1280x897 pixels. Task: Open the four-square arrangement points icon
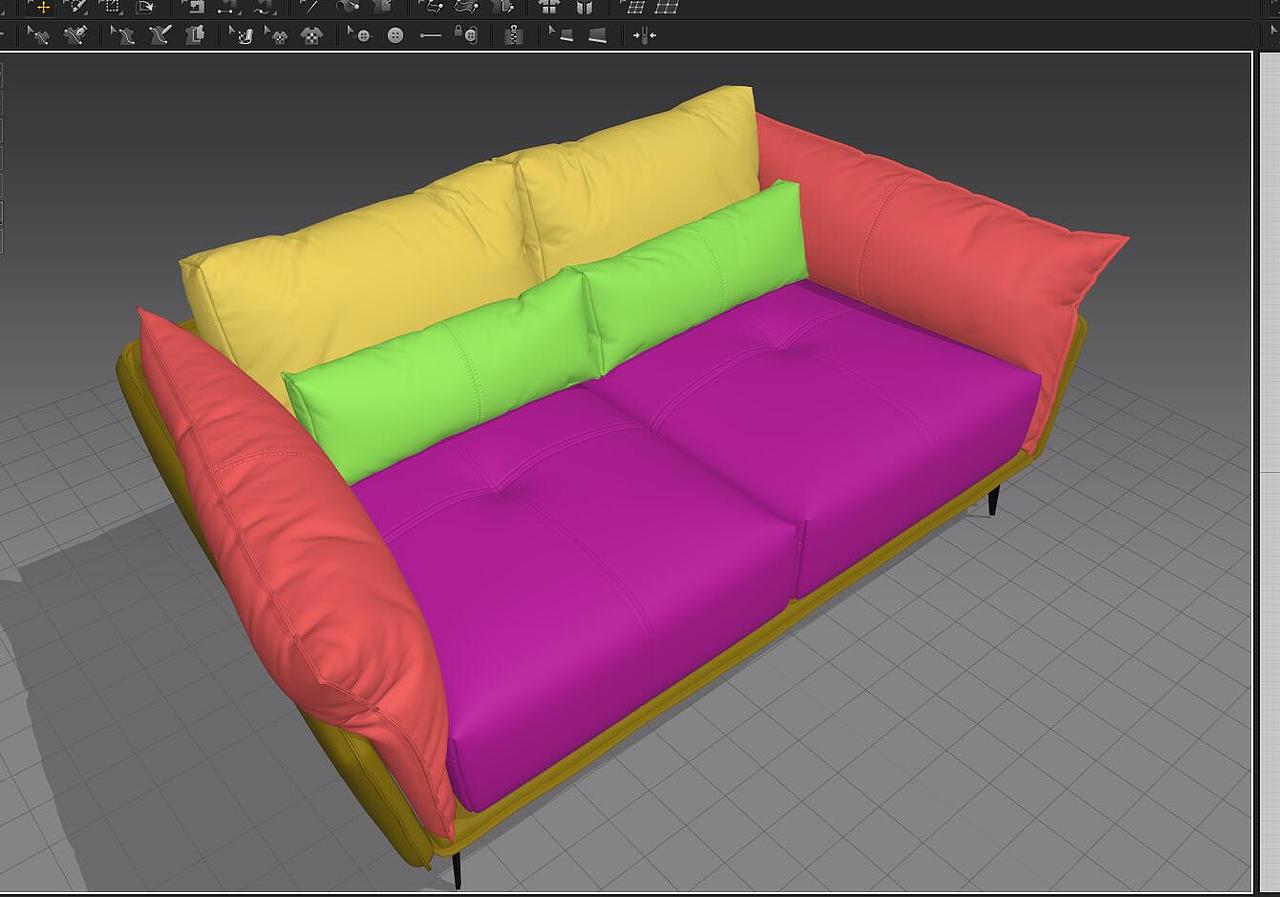[547, 7]
